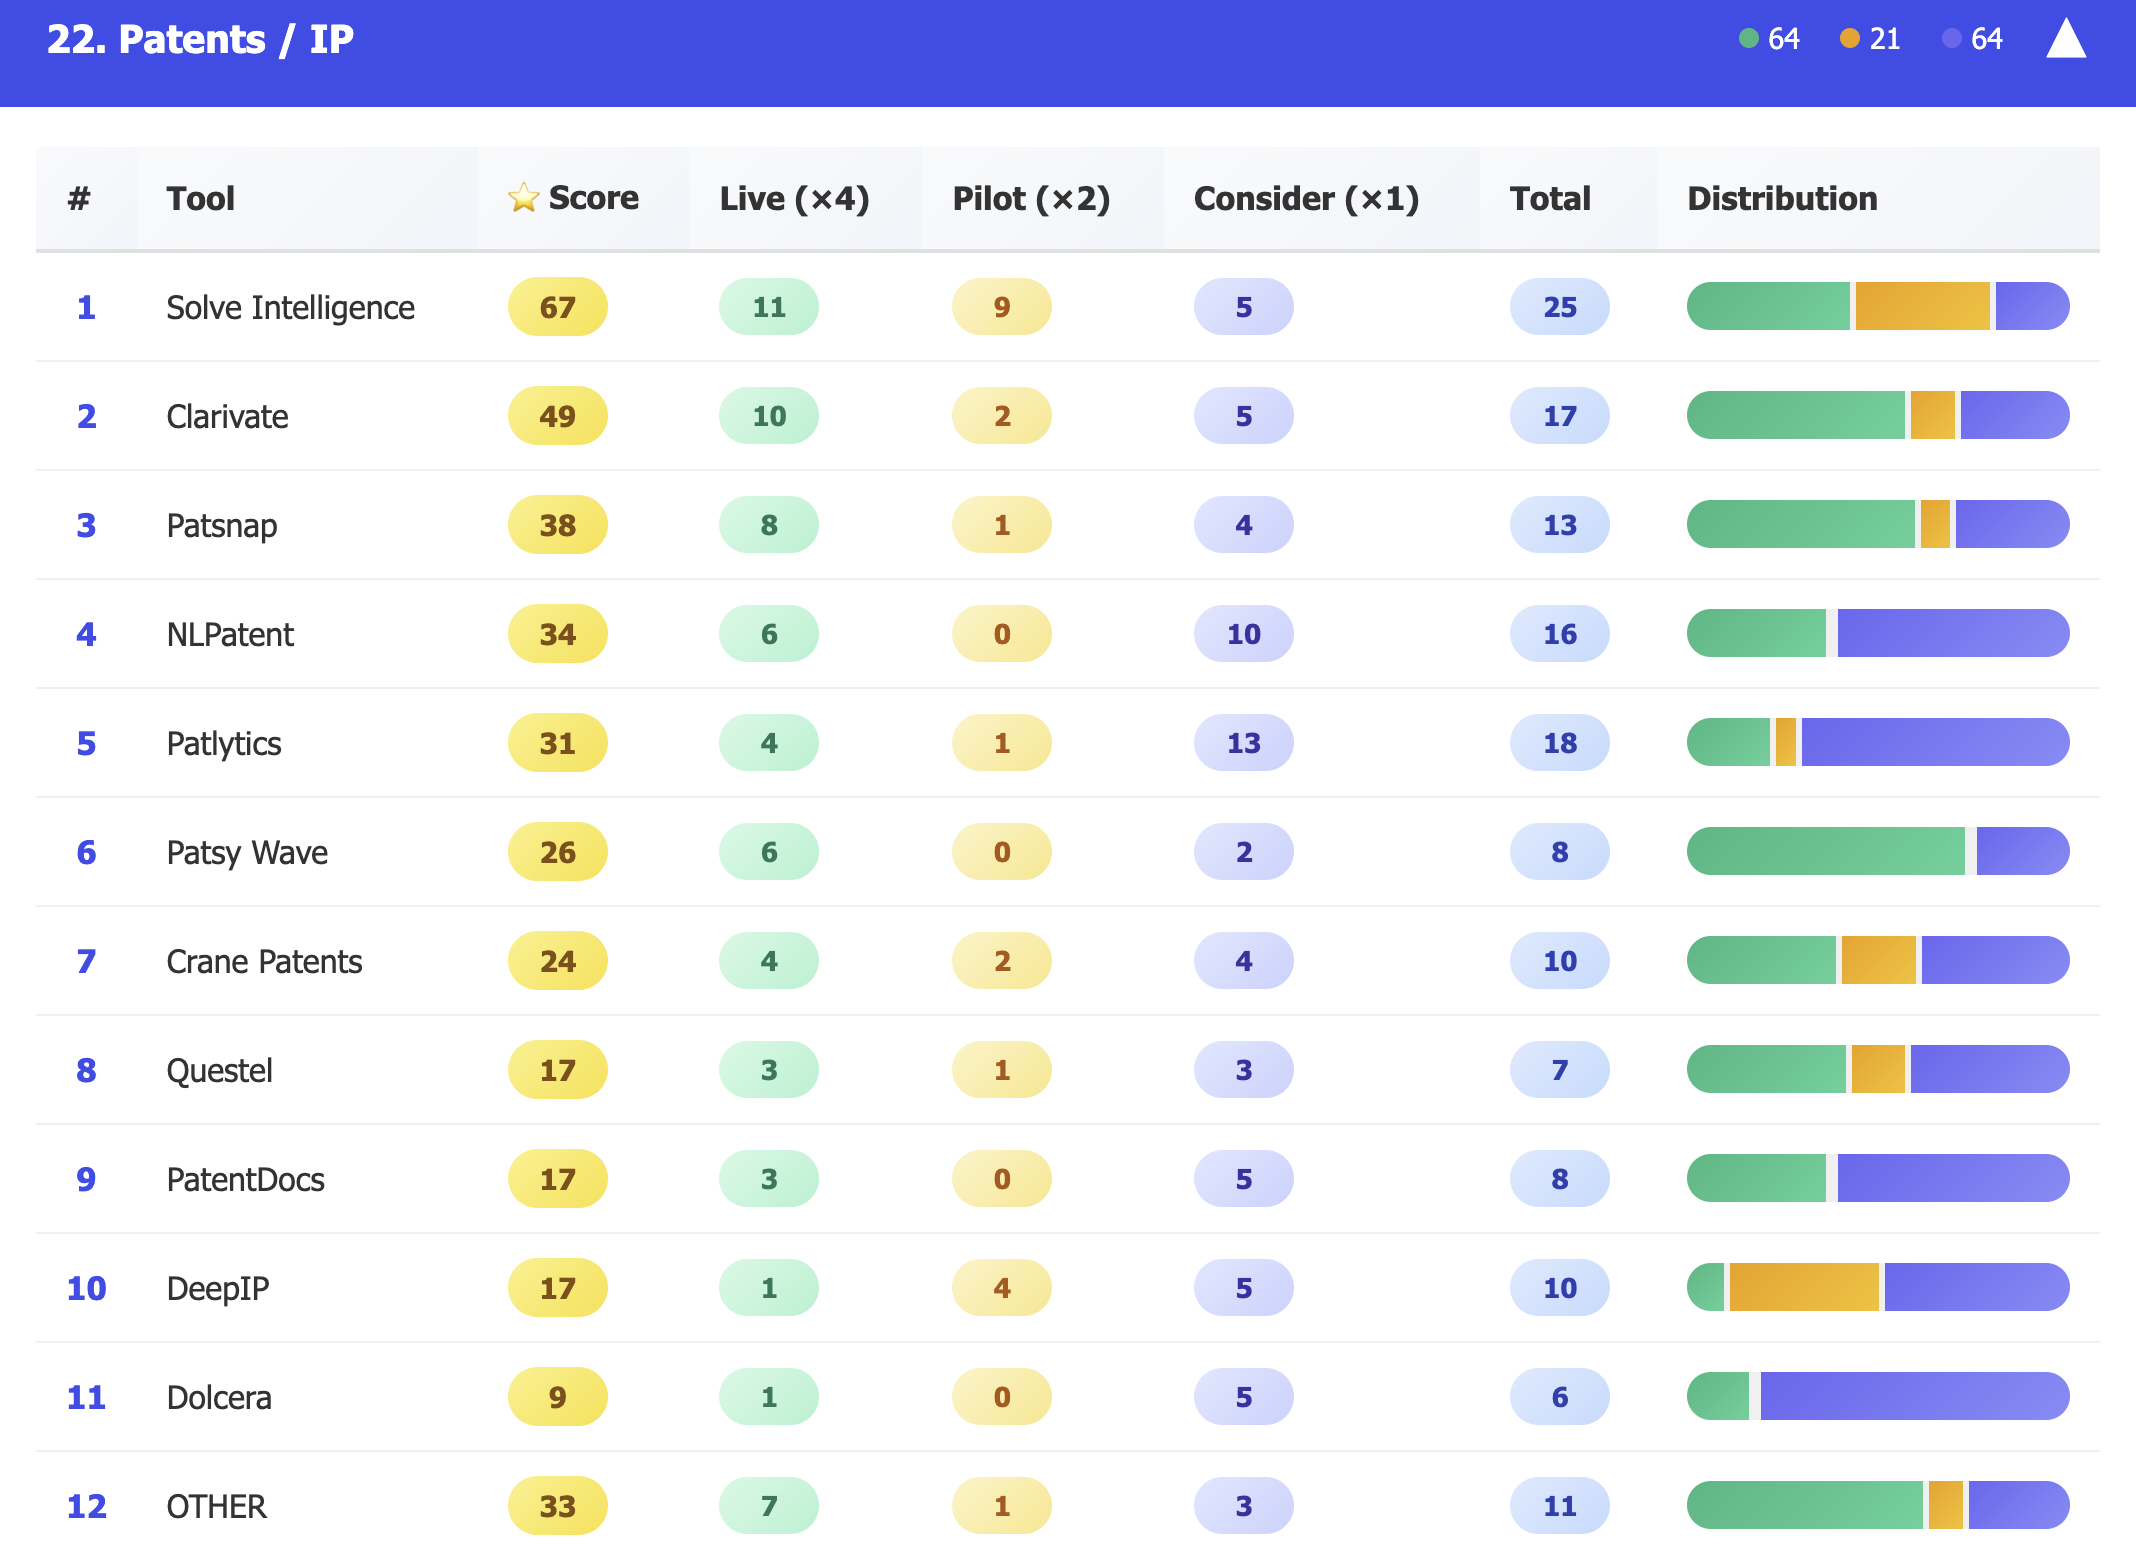The width and height of the screenshot is (2136, 1554).
Task: Click orange segment of Solve Intelligence distribution bar
Action: [x=1921, y=306]
